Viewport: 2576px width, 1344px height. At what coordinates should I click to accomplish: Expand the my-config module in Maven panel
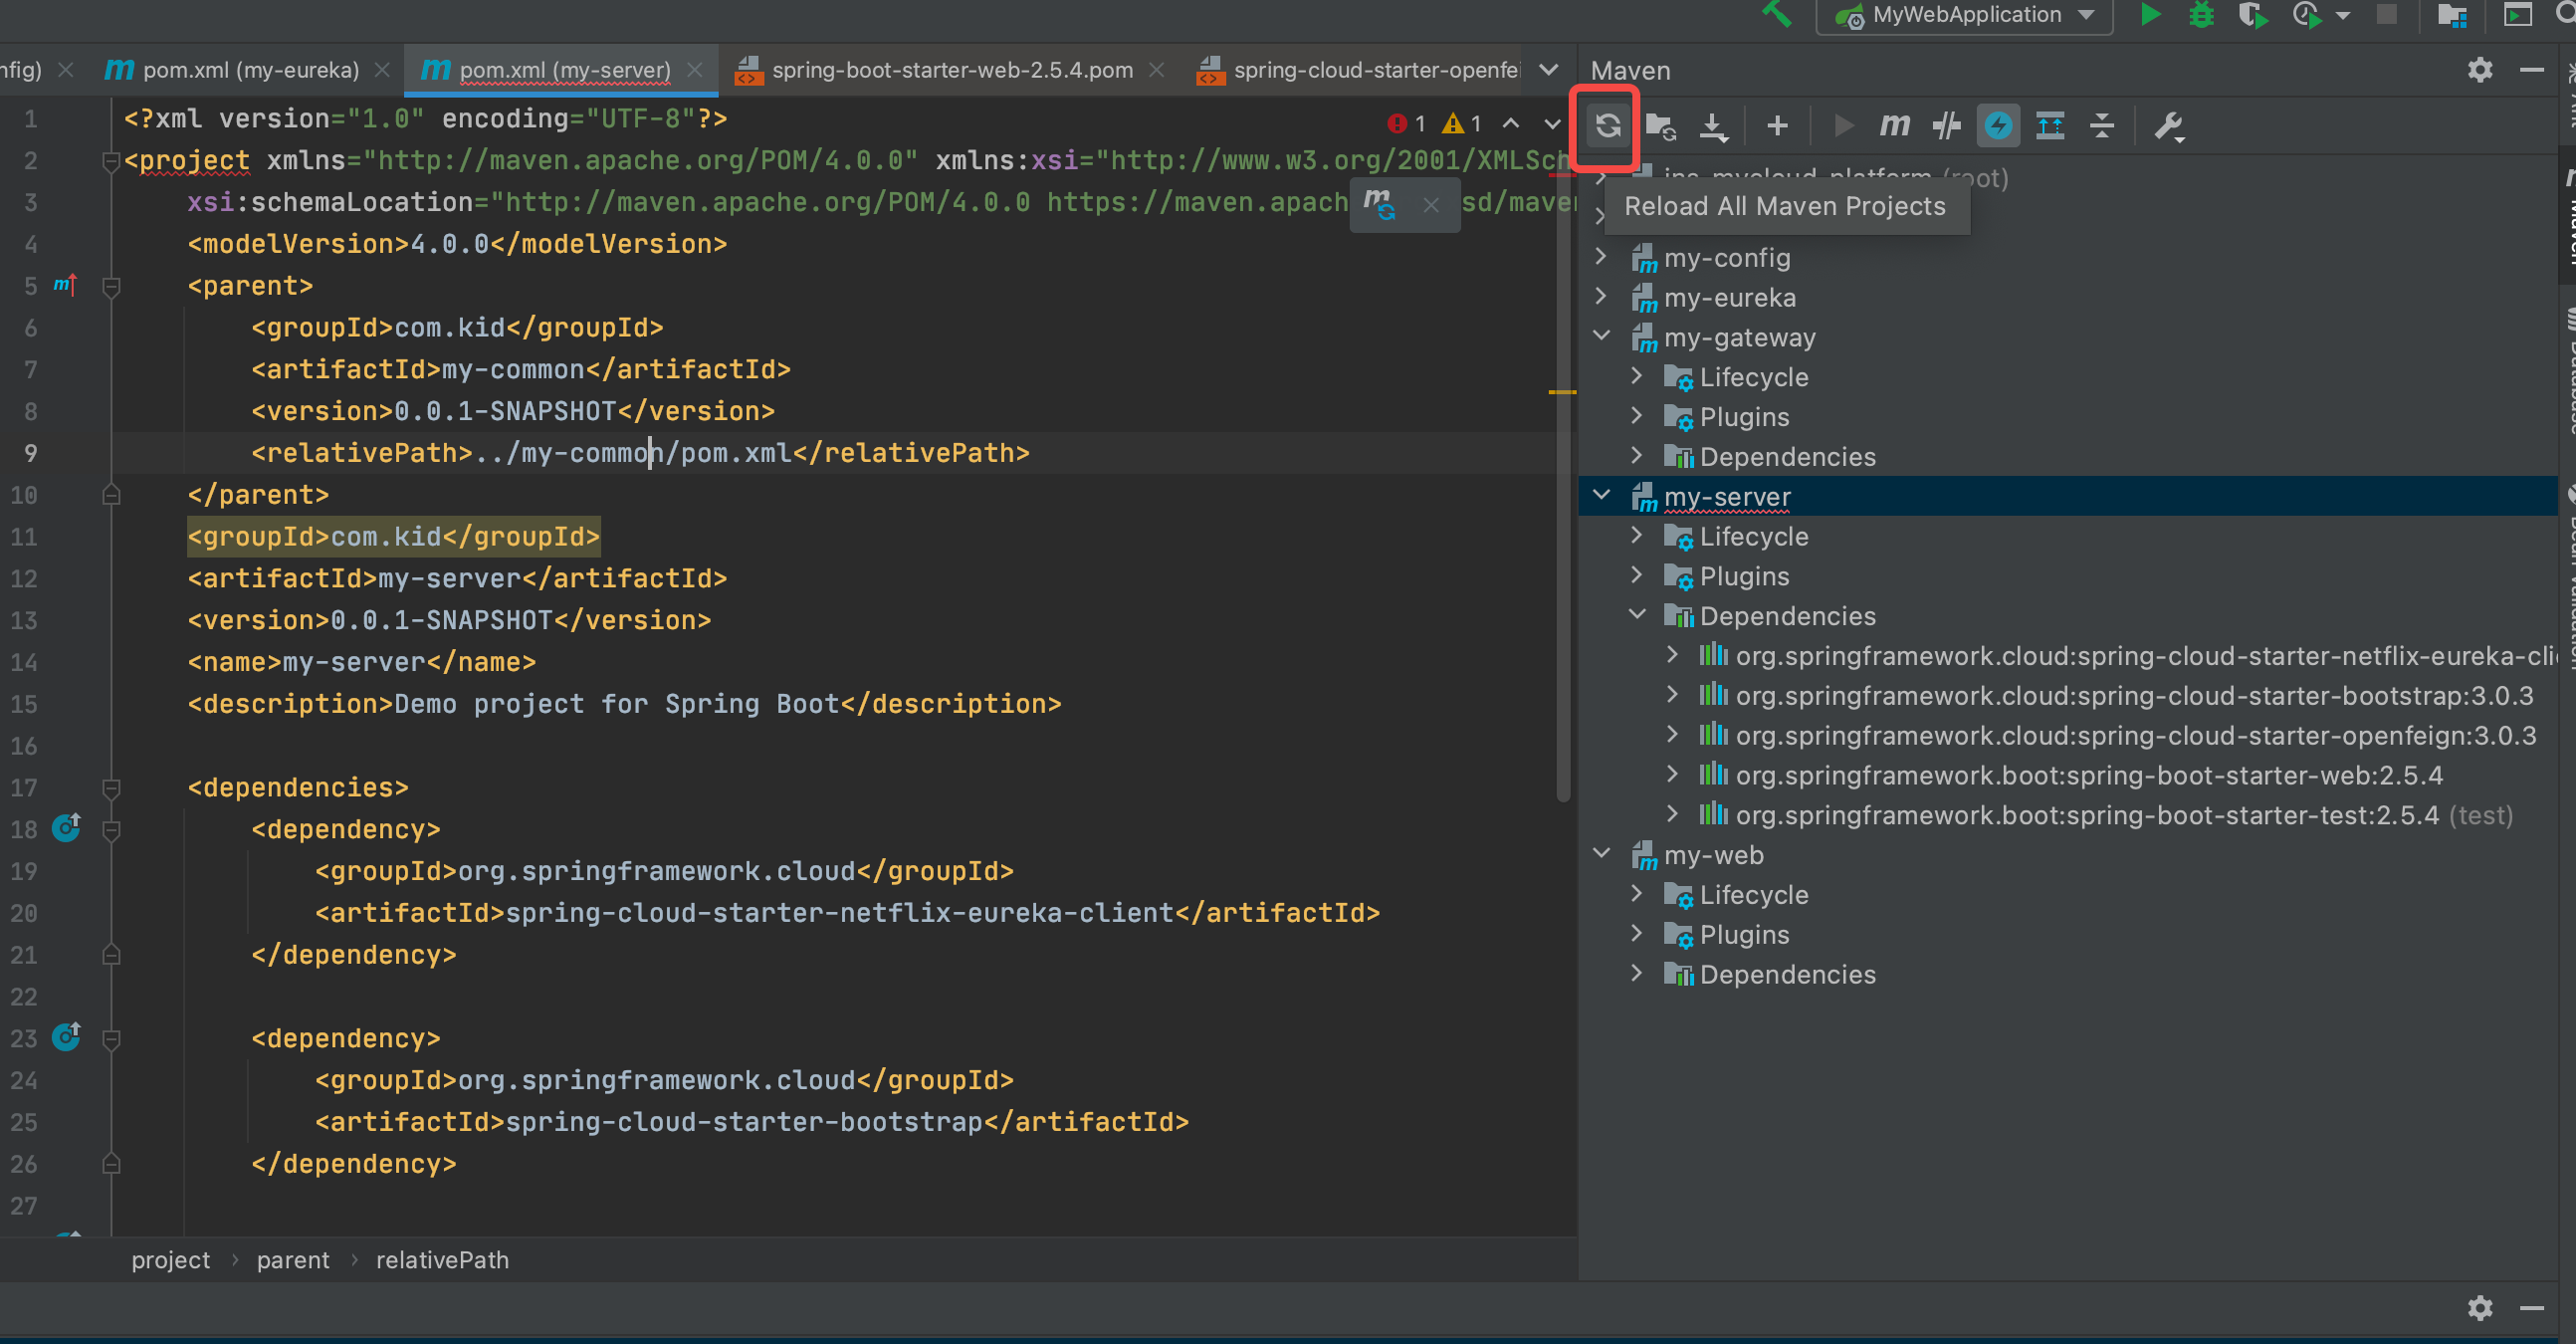[1601, 257]
